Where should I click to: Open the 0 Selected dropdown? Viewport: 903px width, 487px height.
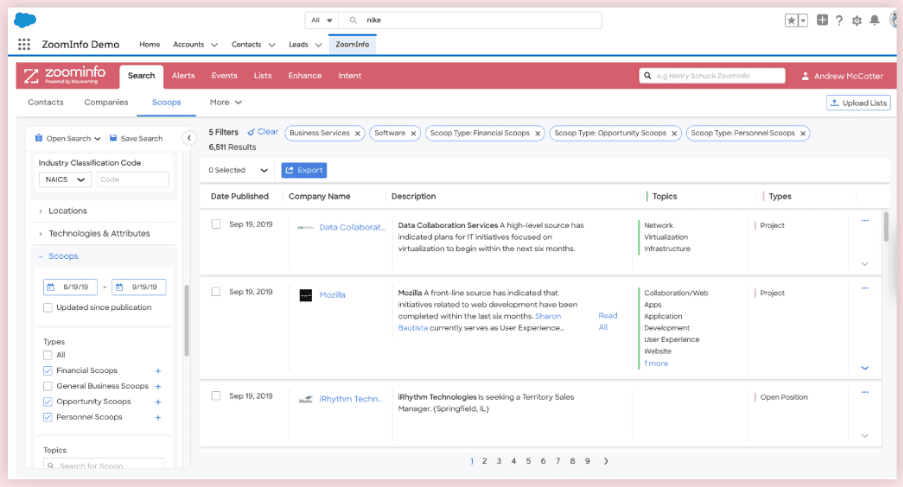pos(238,170)
